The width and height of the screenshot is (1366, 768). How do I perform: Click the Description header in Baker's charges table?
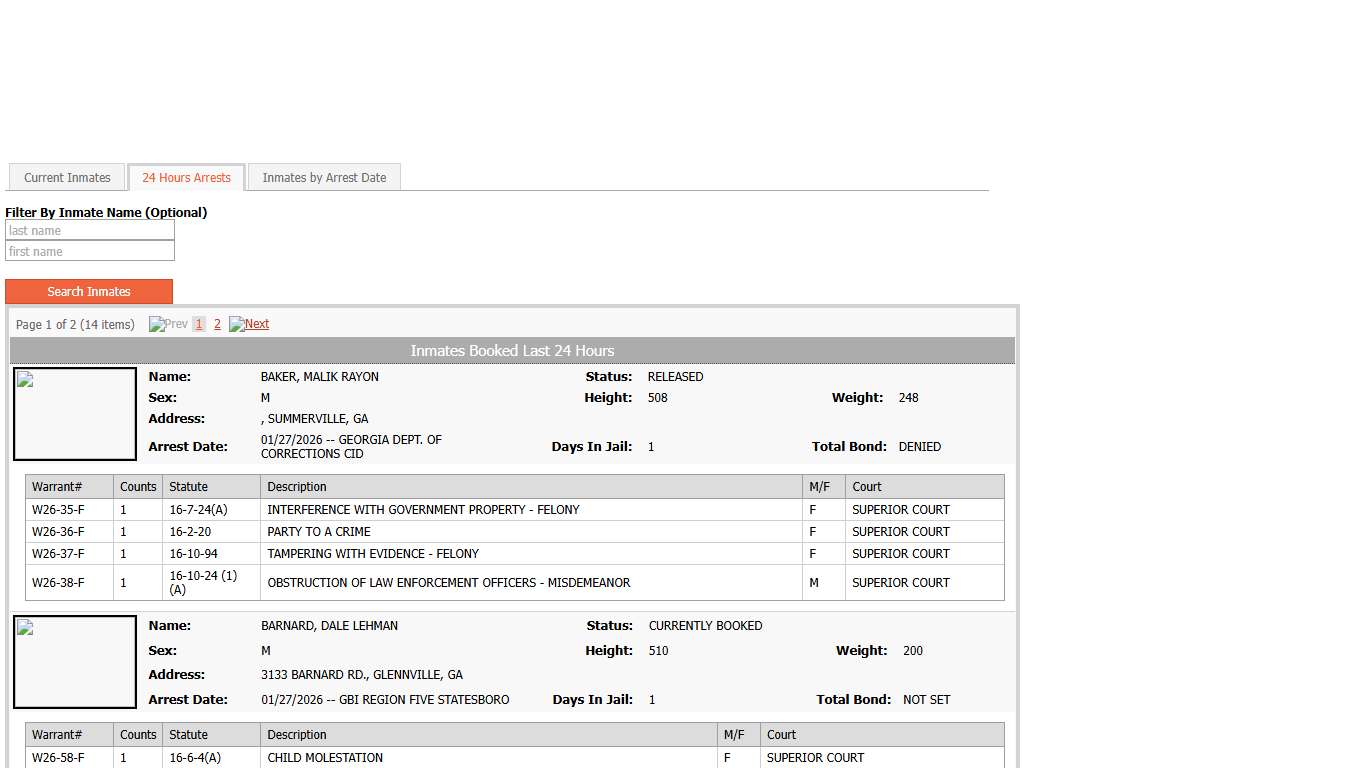pos(297,487)
